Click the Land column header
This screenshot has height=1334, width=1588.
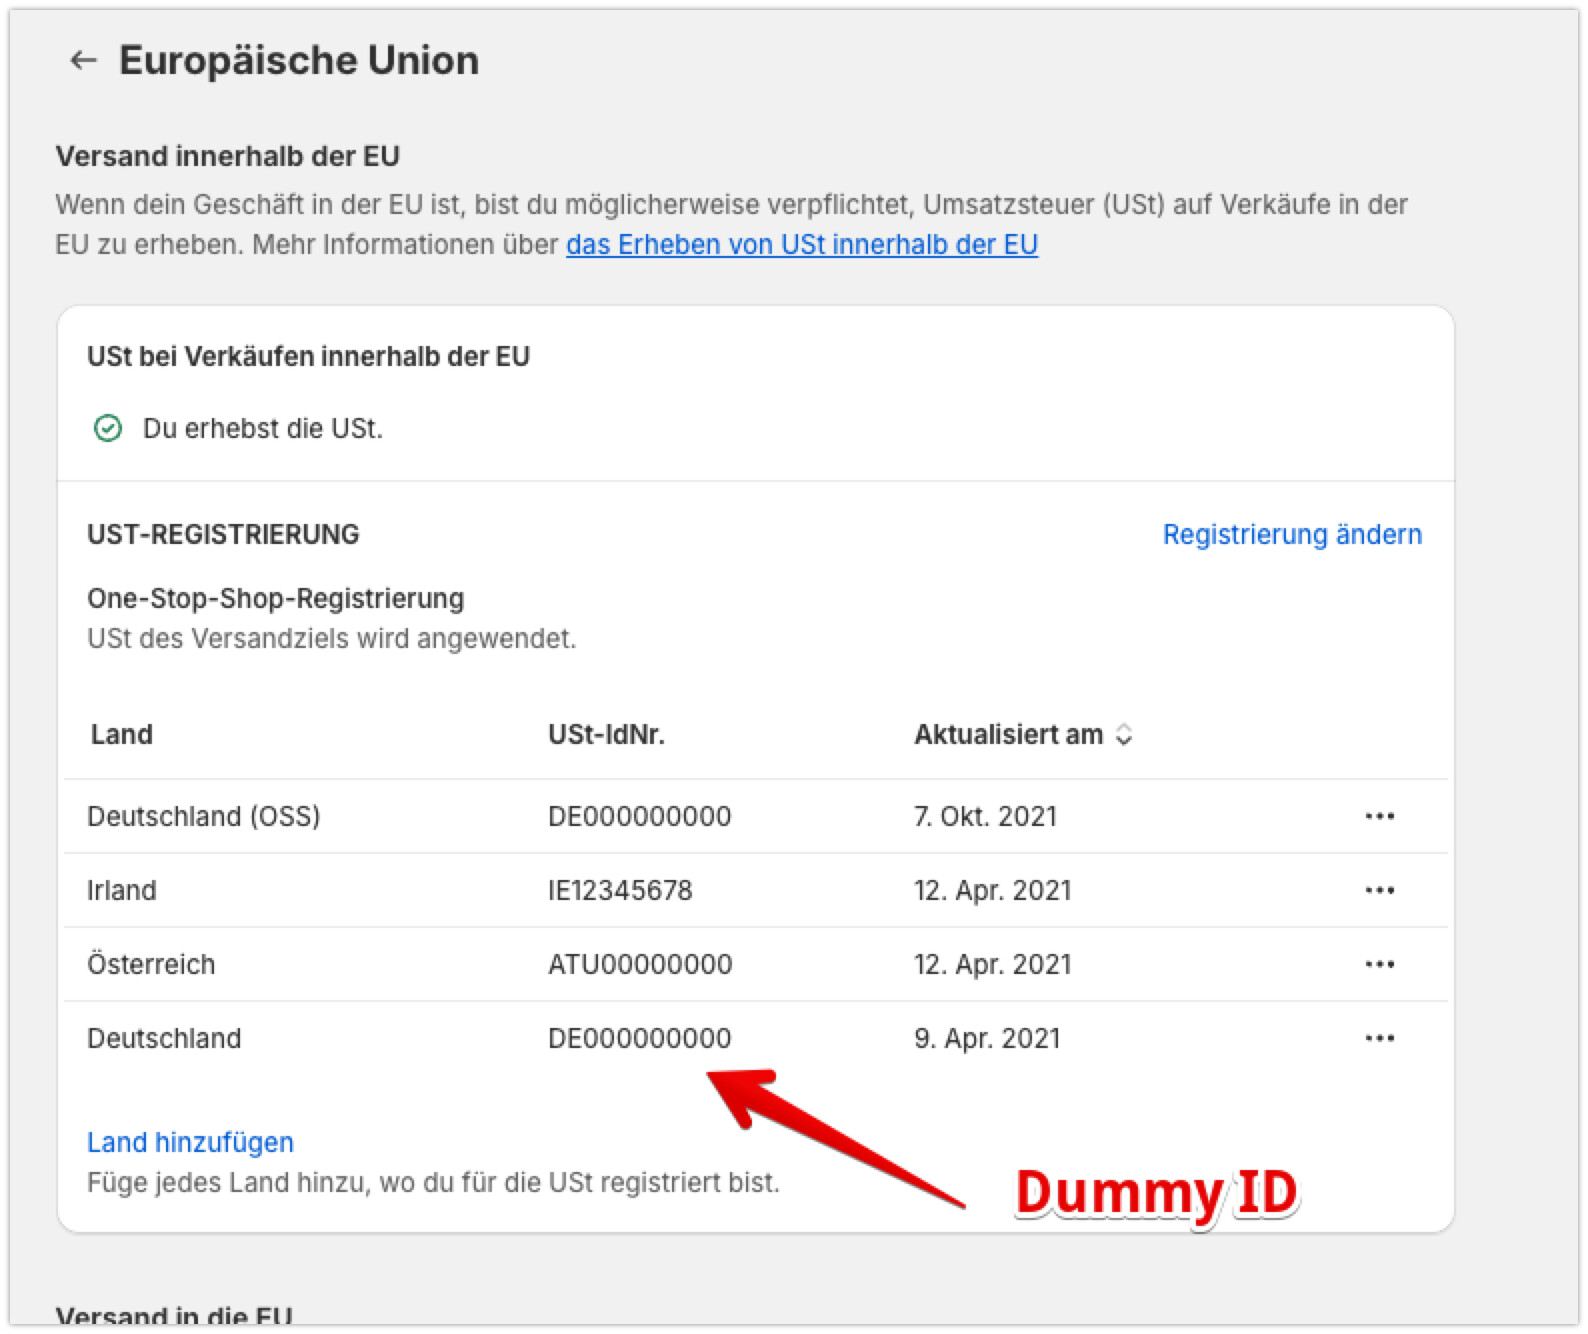(x=122, y=735)
